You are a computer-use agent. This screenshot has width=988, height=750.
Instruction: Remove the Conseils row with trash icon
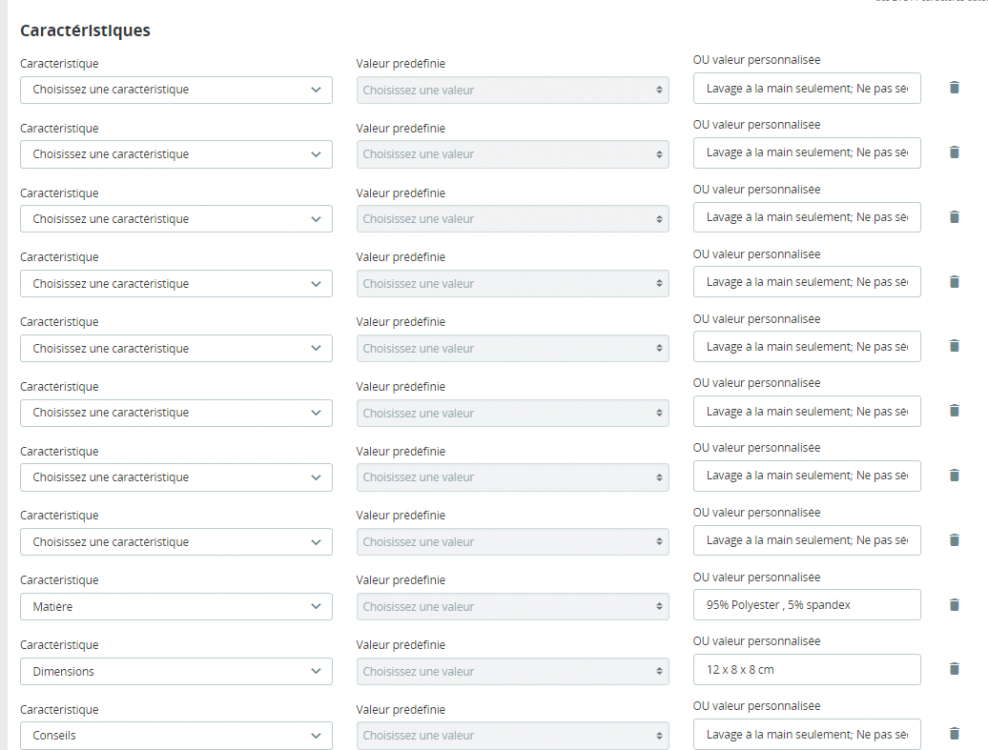coord(954,733)
